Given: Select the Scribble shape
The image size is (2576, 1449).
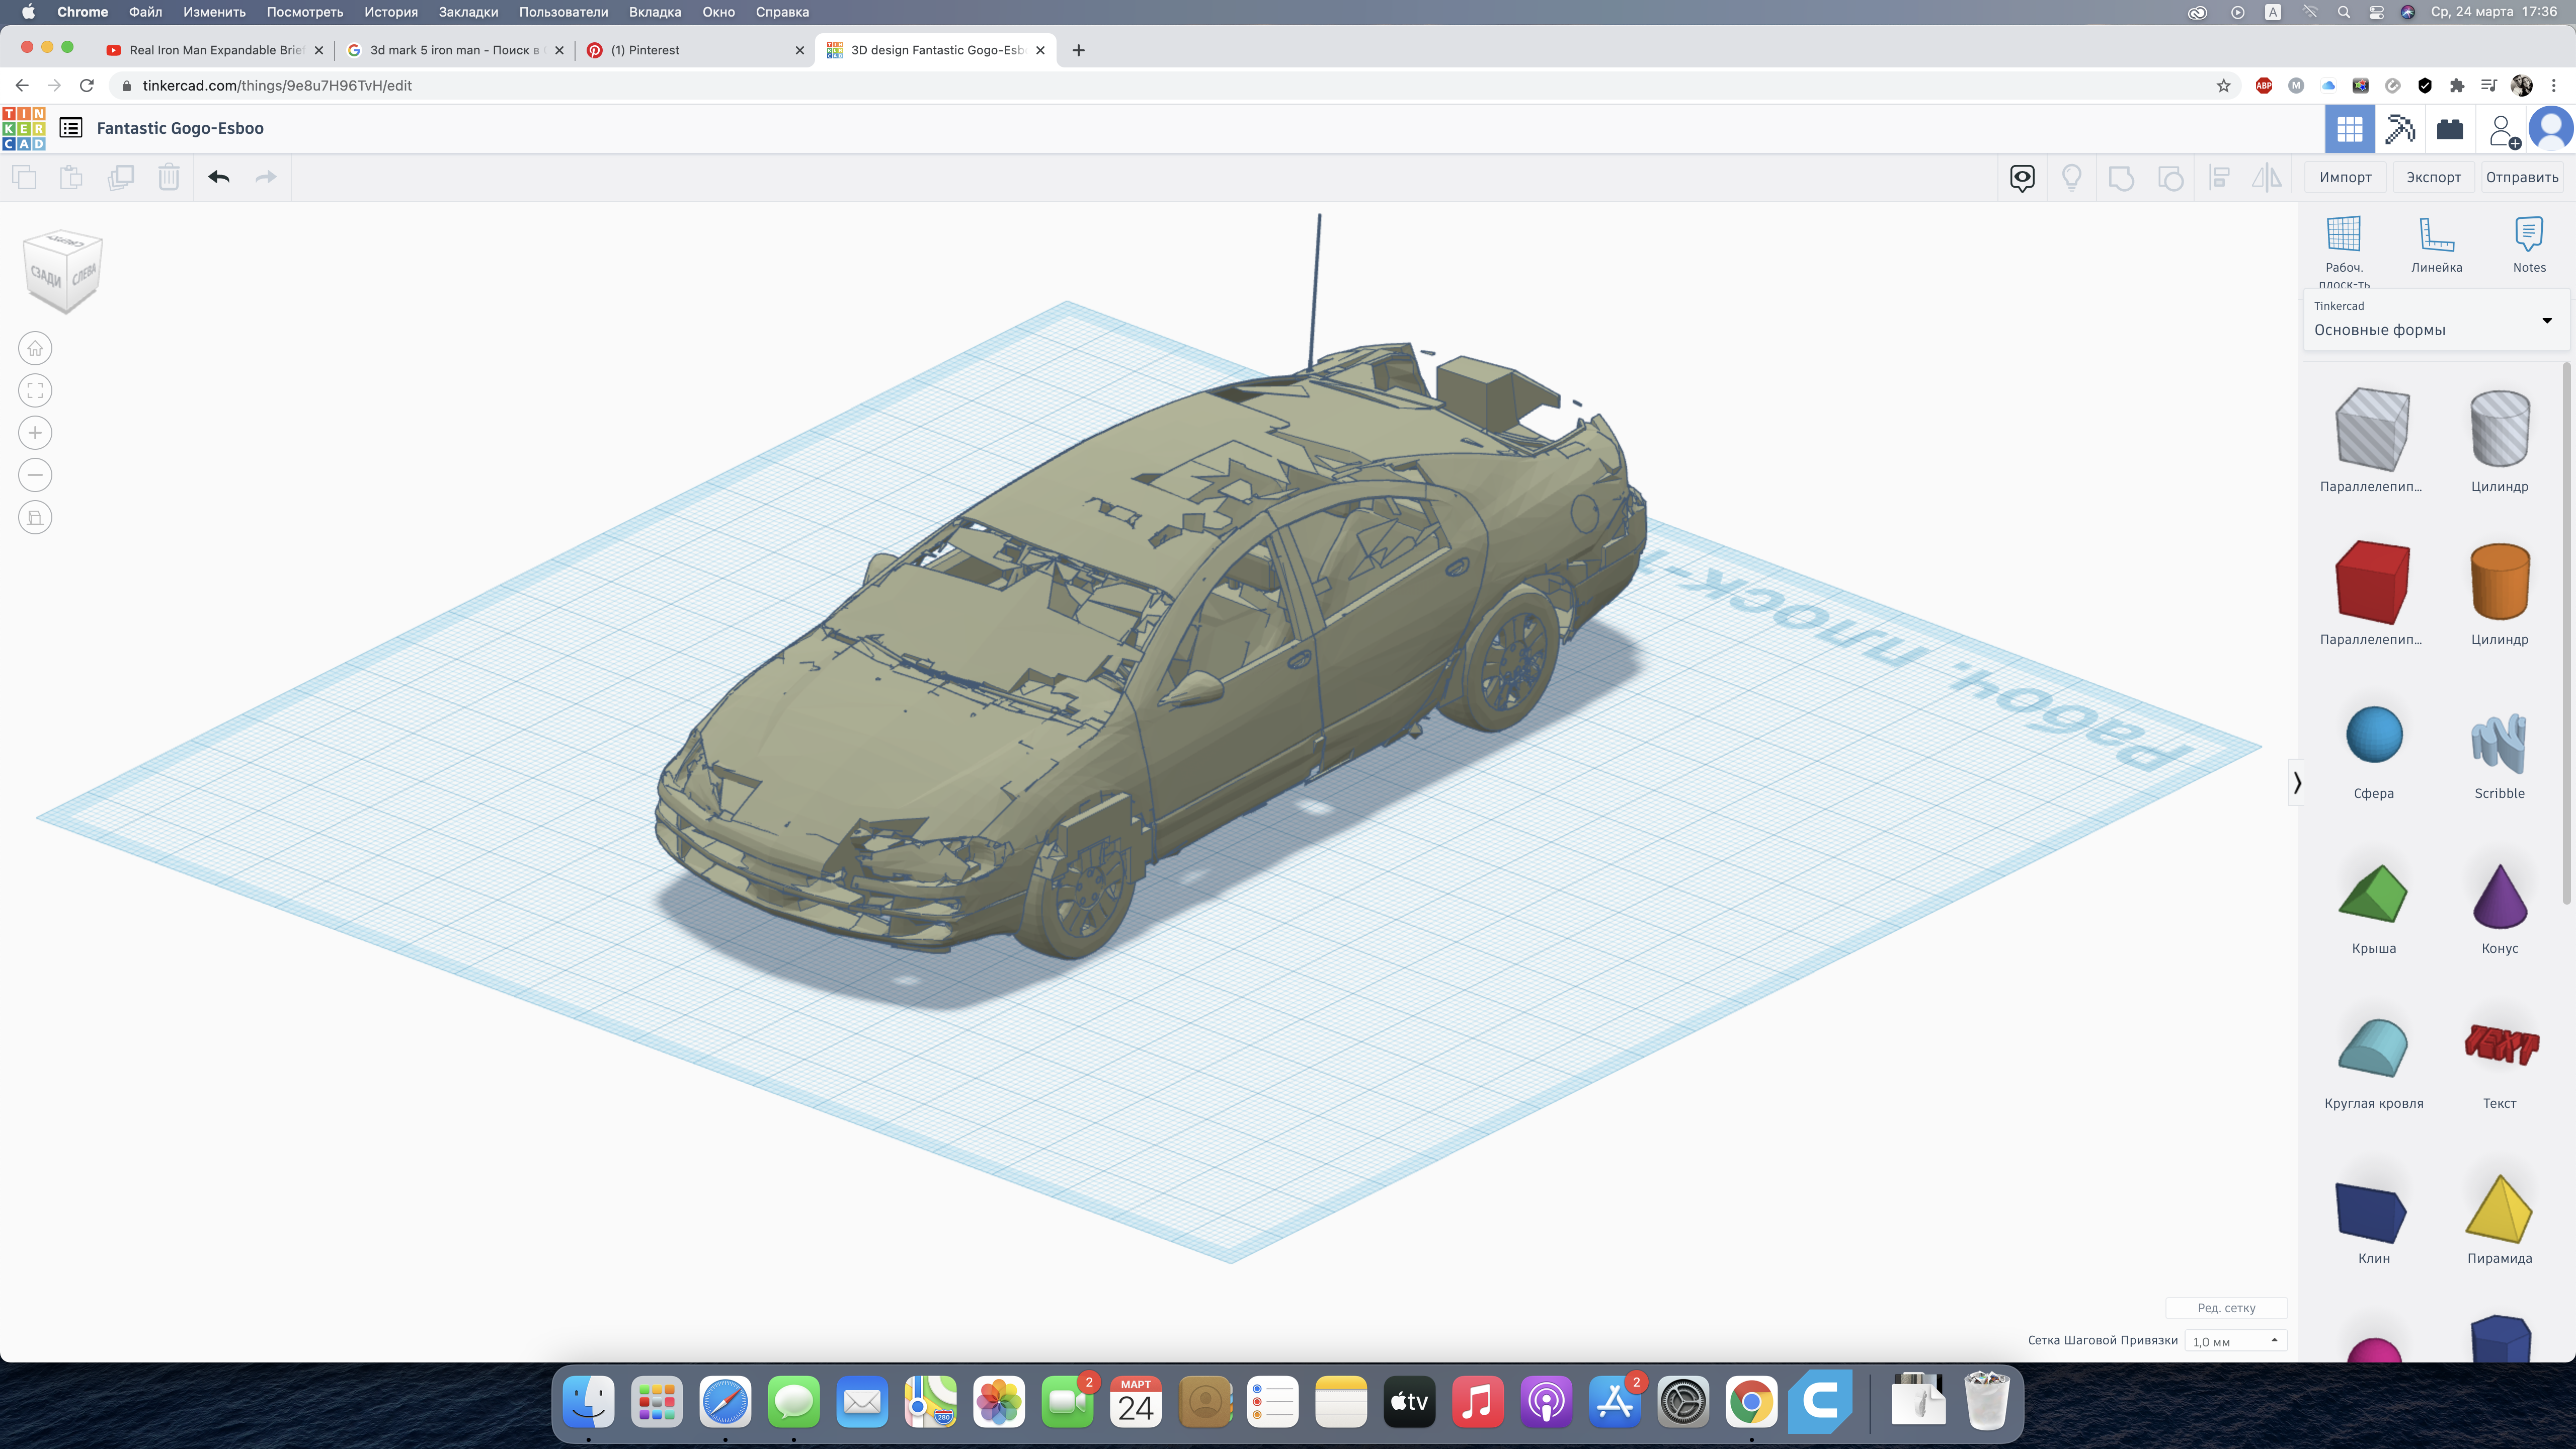Looking at the screenshot, I should pyautogui.click(x=2499, y=742).
